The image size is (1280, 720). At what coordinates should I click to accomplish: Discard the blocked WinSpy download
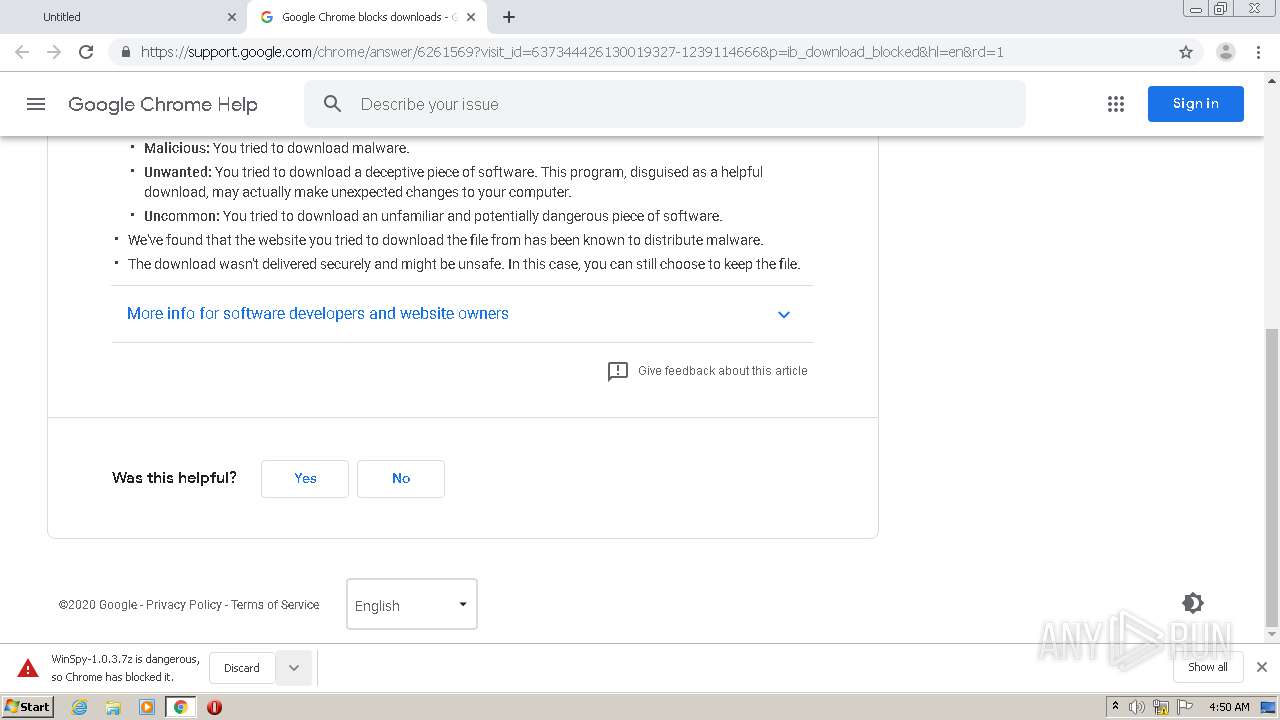[x=242, y=668]
